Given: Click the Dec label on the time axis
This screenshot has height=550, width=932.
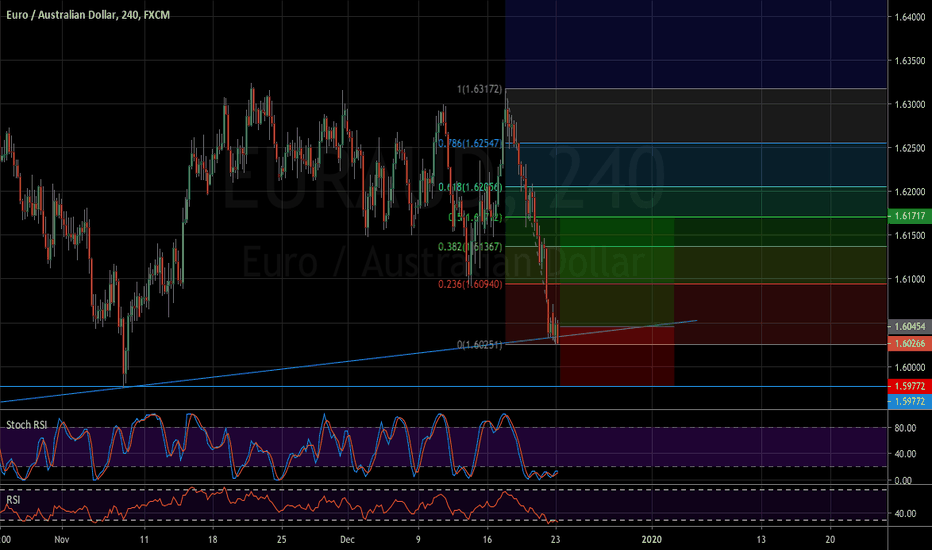Looking at the screenshot, I should (x=345, y=538).
